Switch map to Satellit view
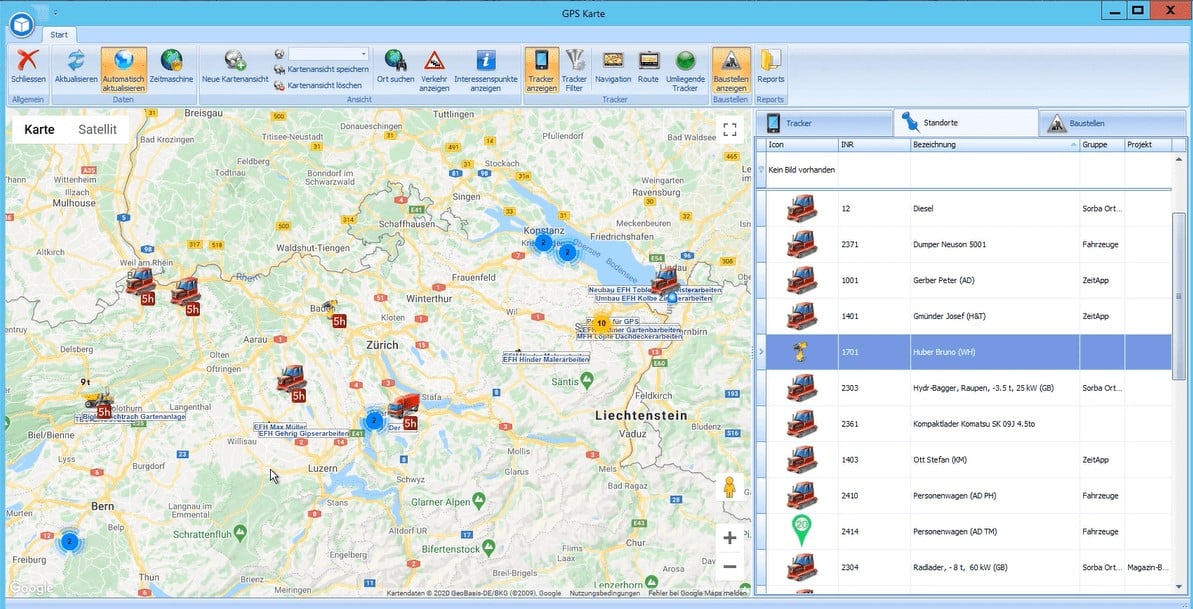Screen dimensions: 1193x609 97,129
